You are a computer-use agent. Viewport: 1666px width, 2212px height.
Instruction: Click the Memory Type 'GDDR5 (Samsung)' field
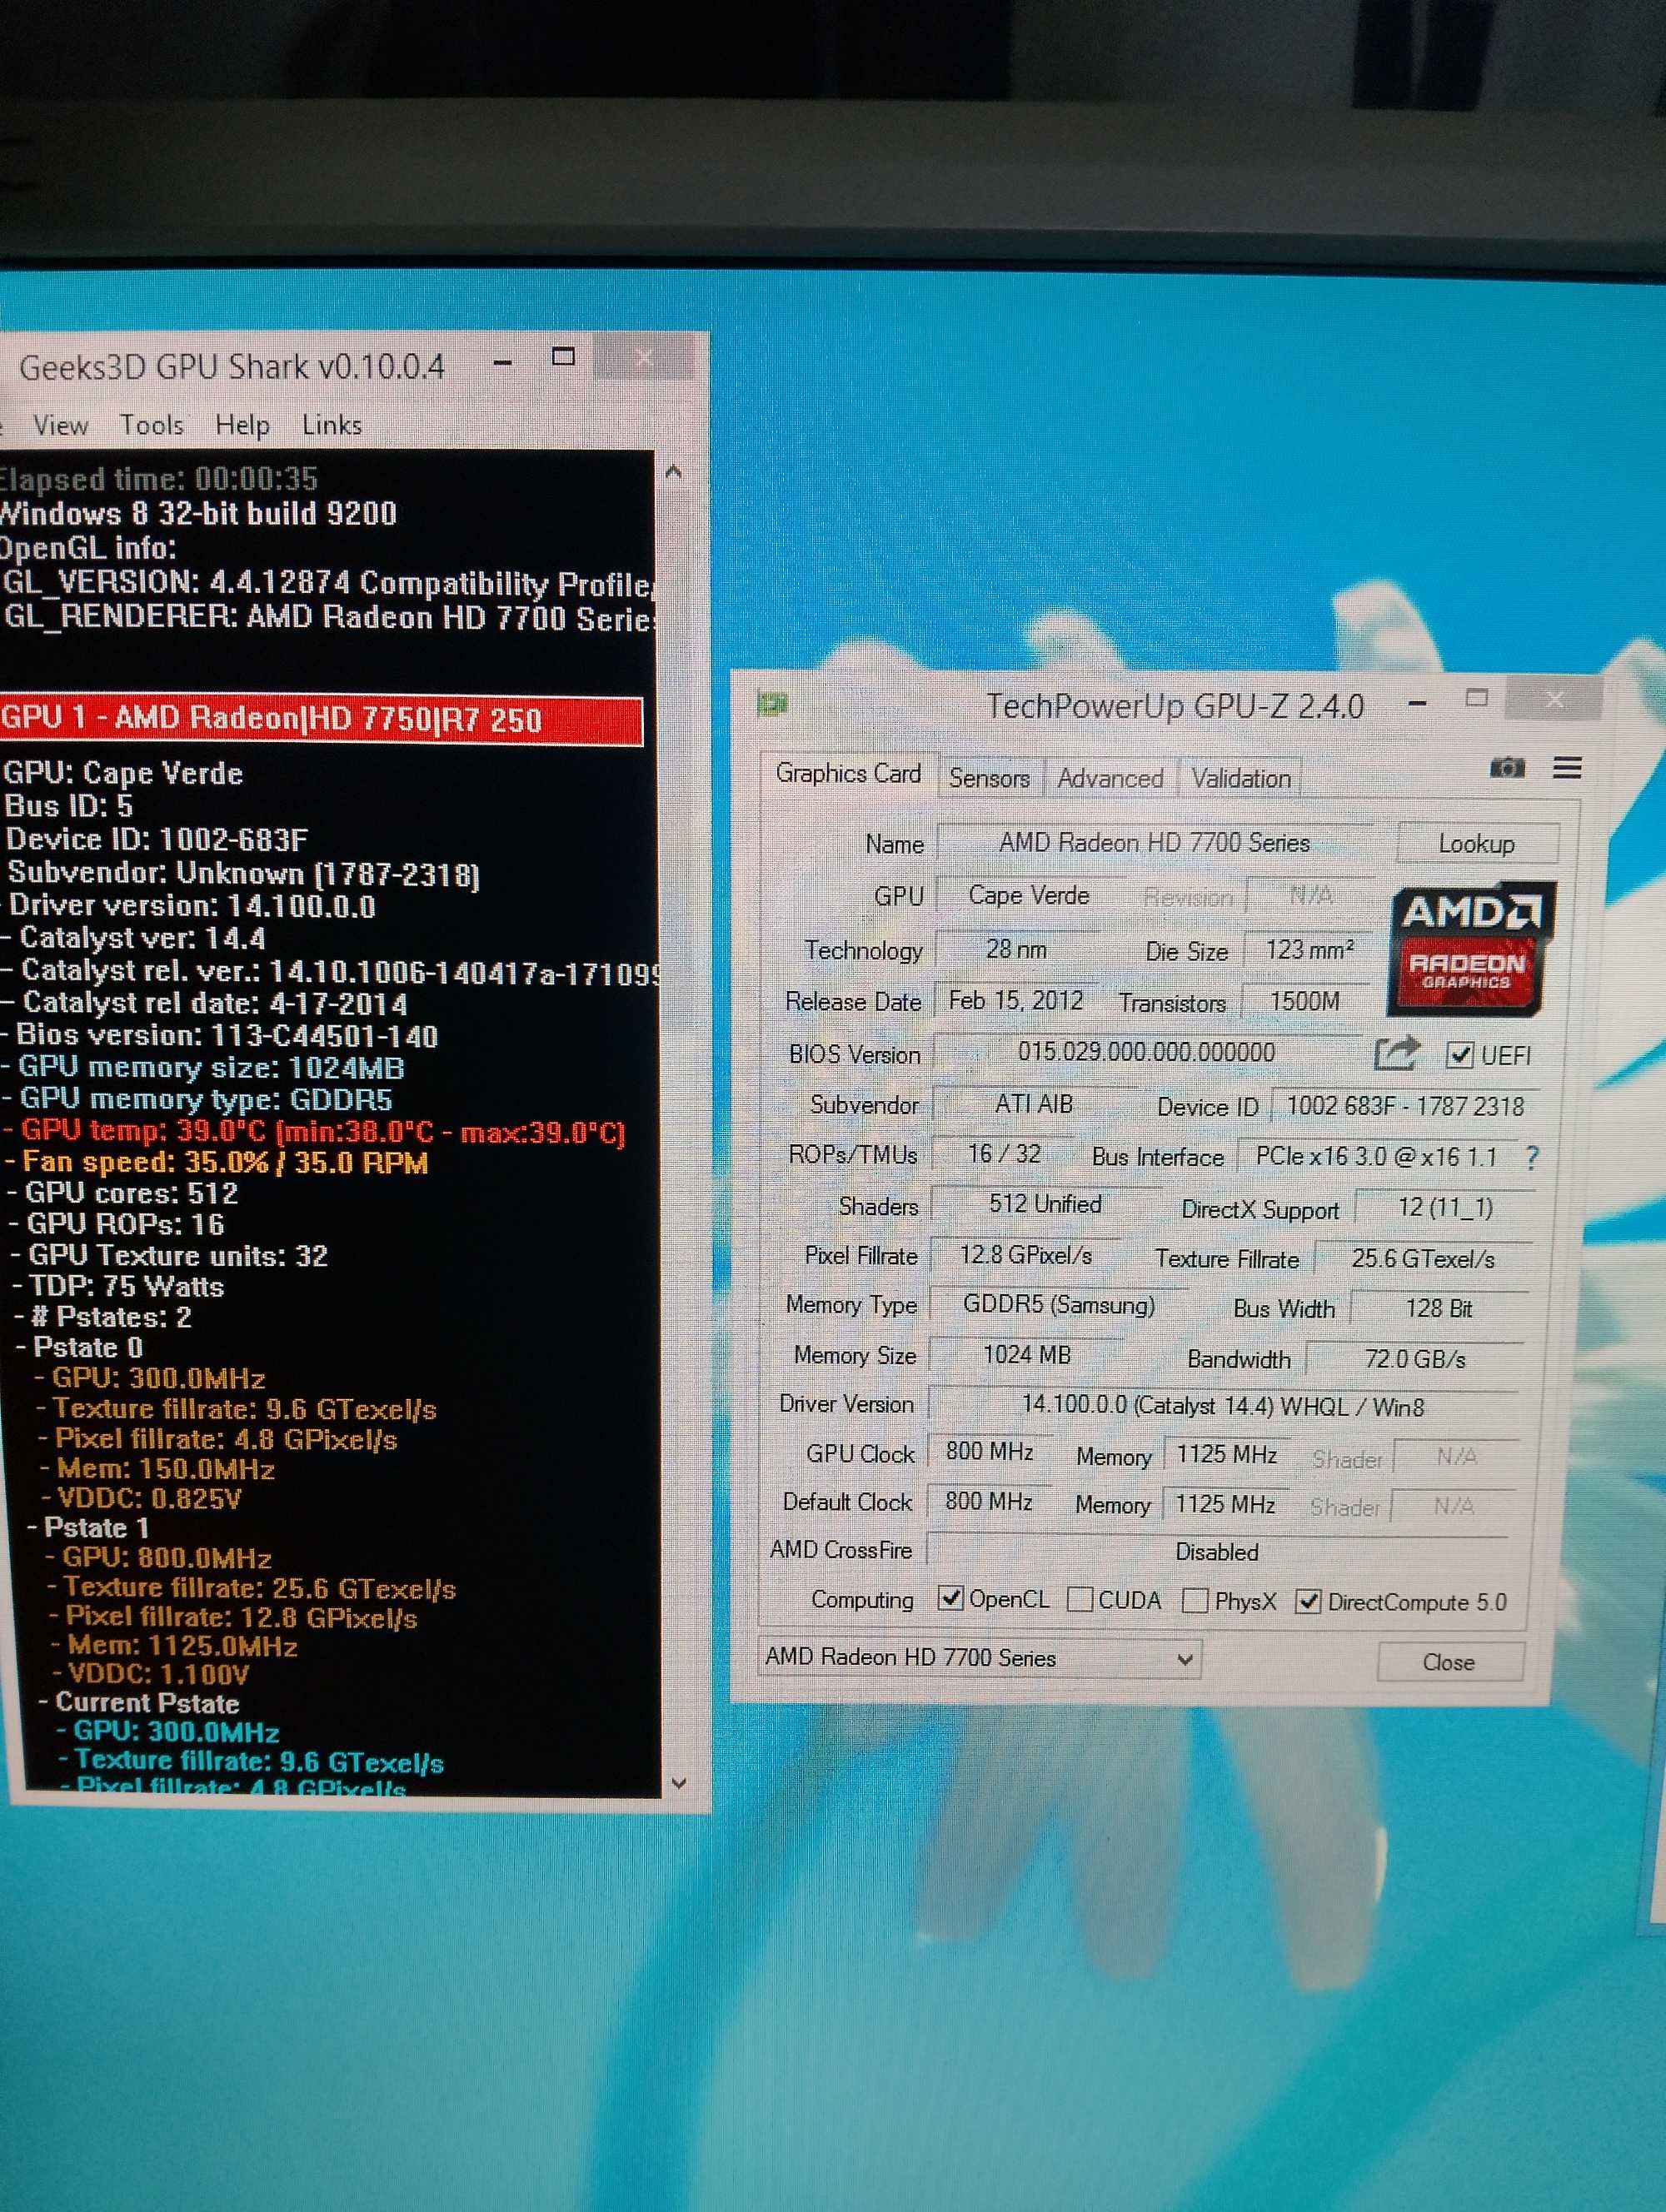[x=1058, y=1305]
